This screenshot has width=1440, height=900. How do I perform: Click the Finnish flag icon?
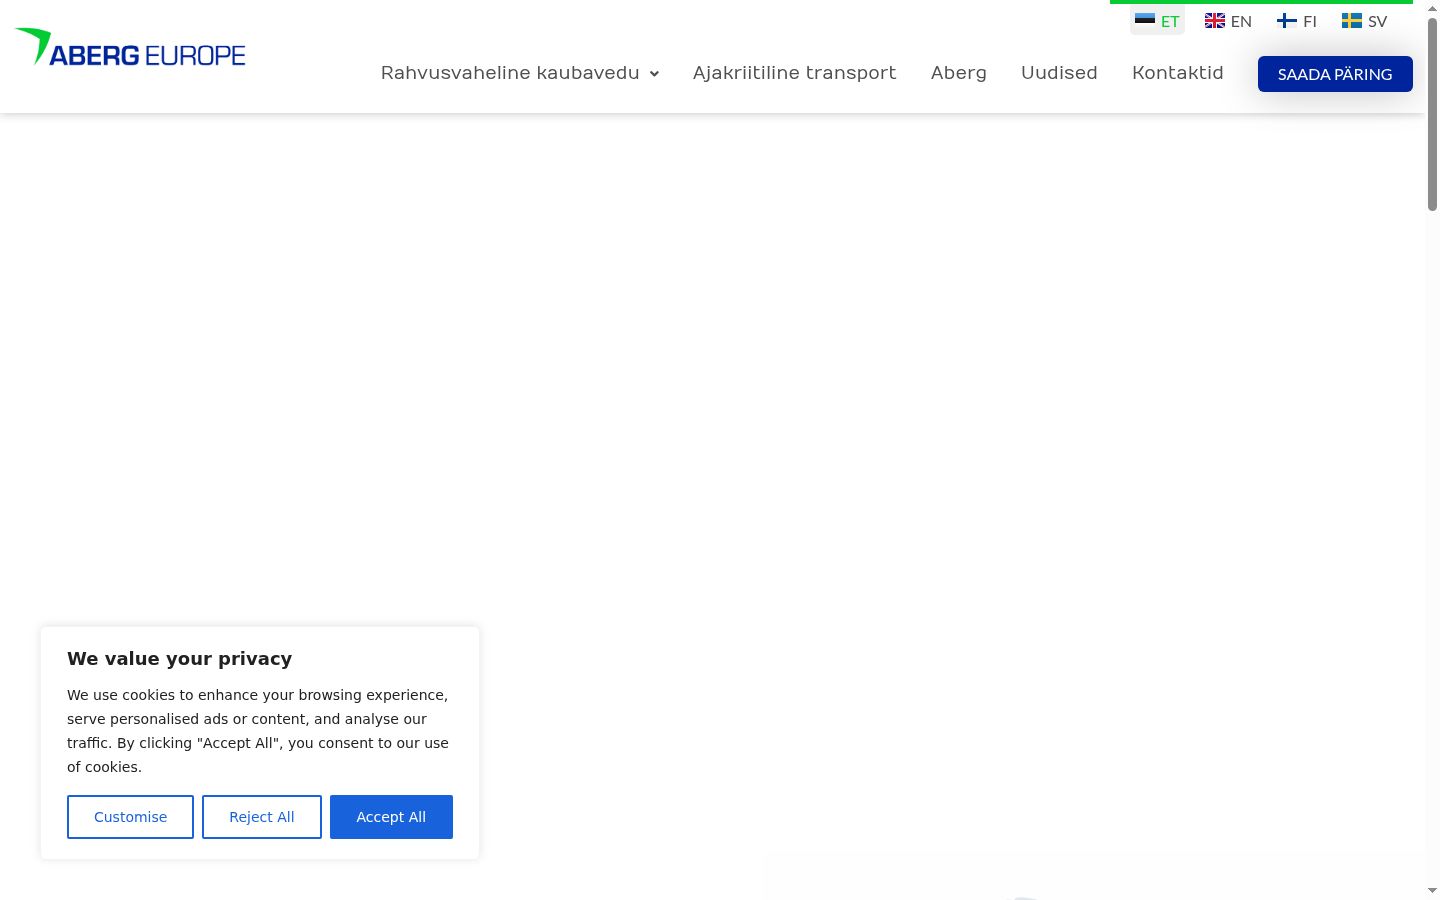click(1287, 20)
